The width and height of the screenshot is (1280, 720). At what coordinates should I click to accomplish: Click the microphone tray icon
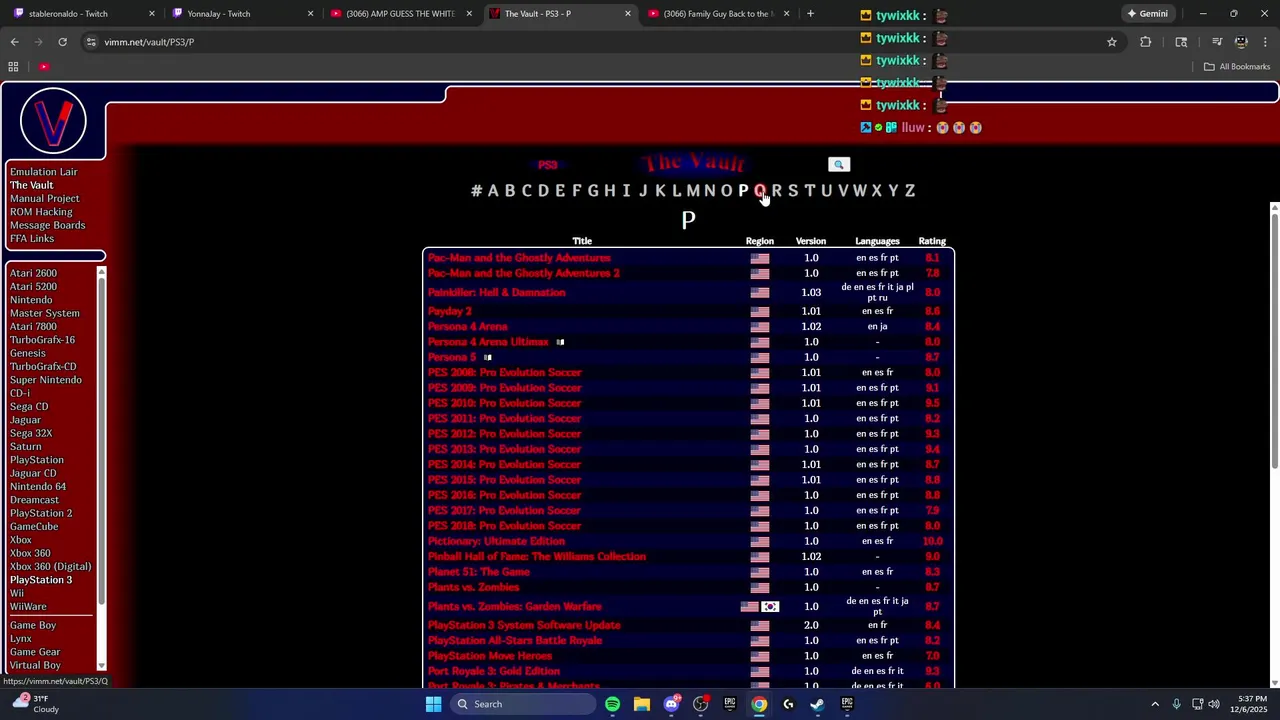click(1176, 704)
